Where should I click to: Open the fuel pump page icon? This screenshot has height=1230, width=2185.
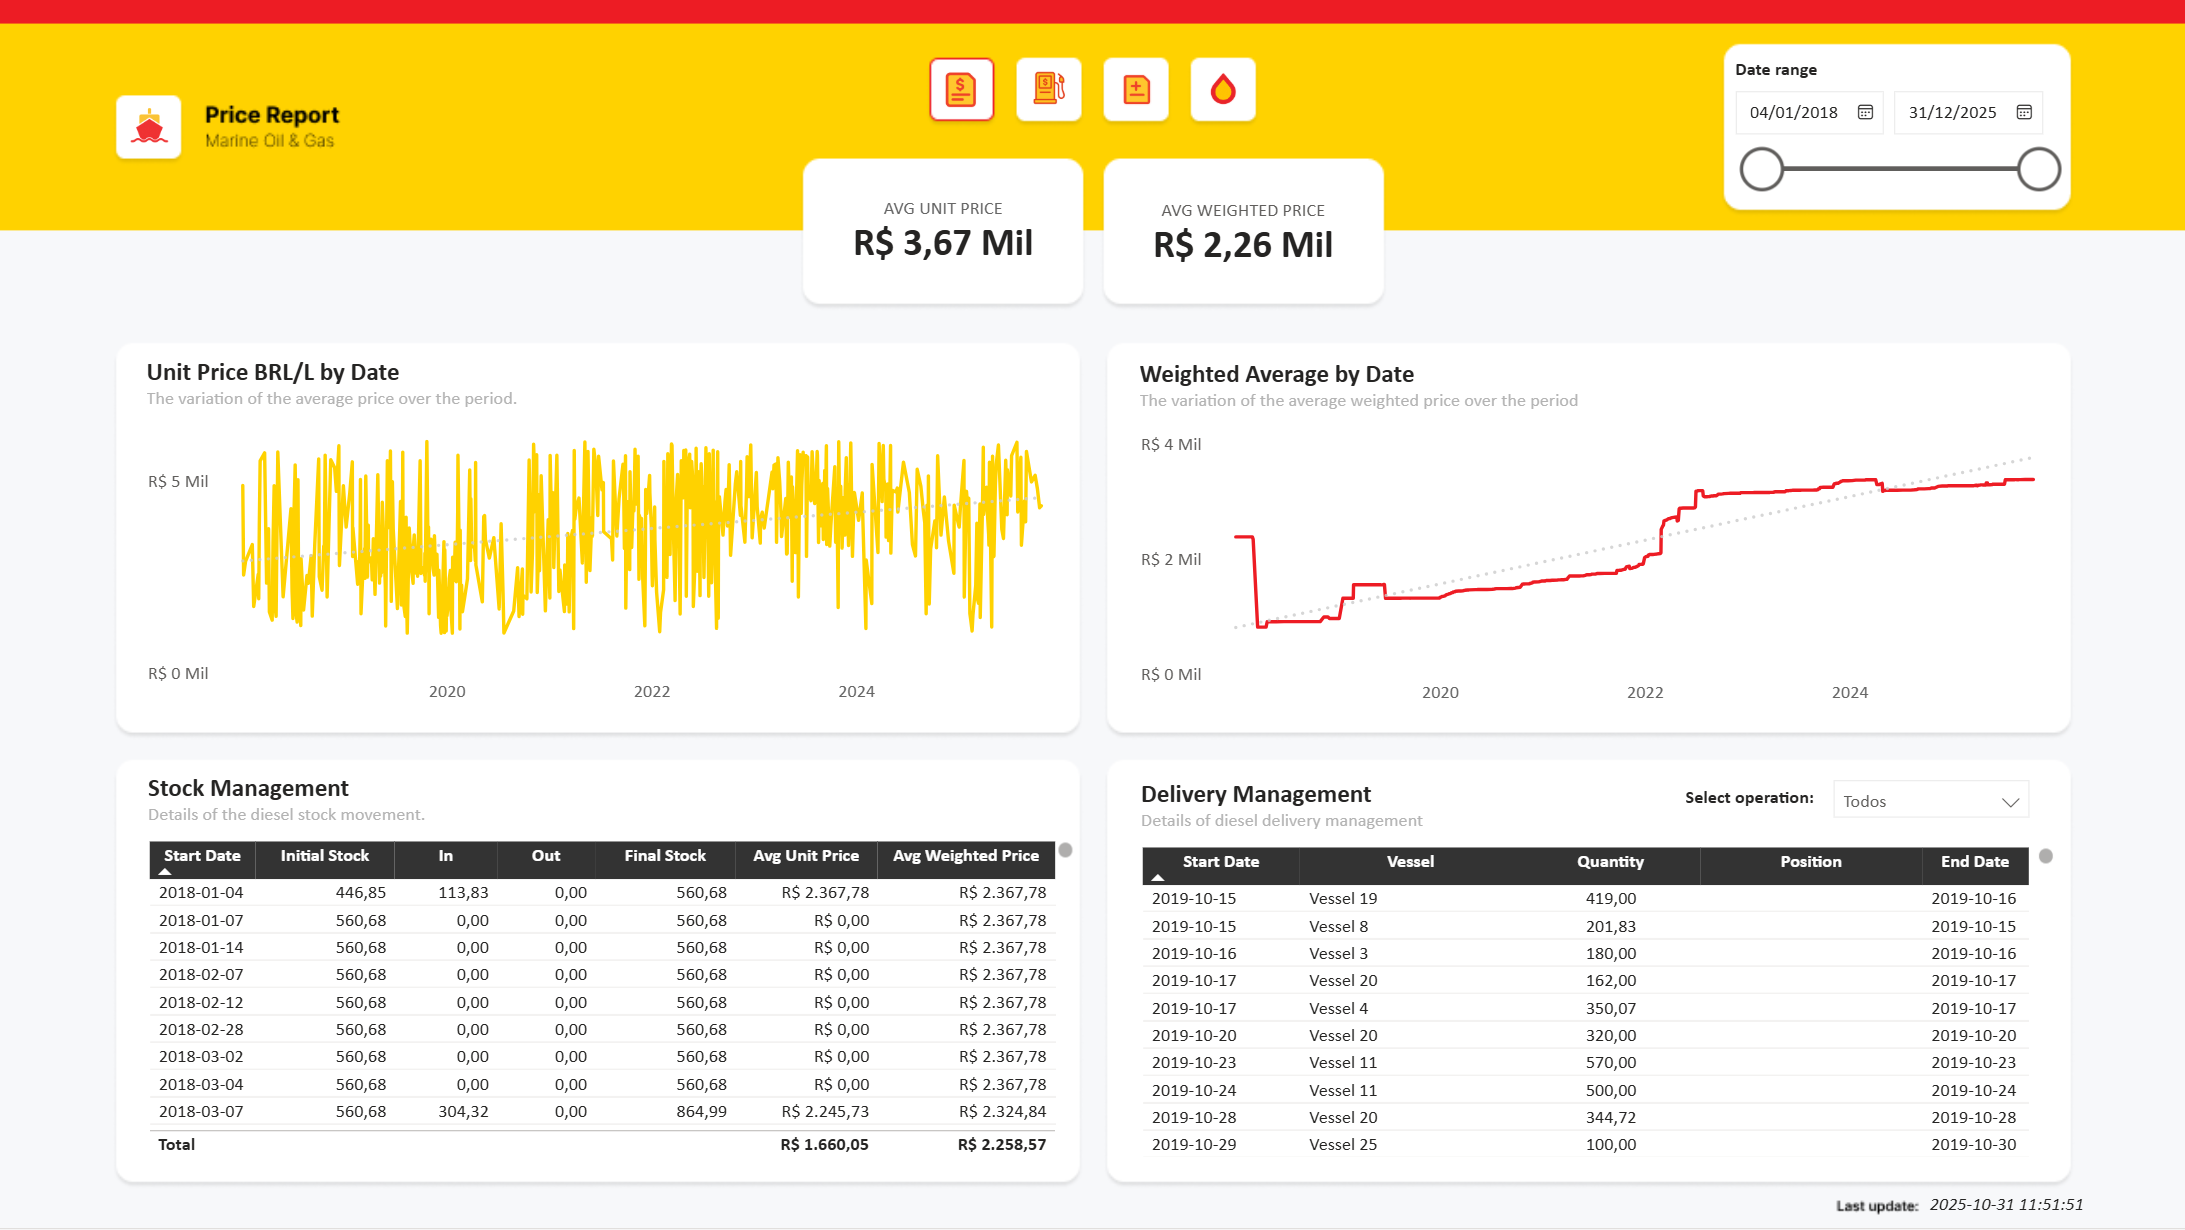coord(1048,90)
